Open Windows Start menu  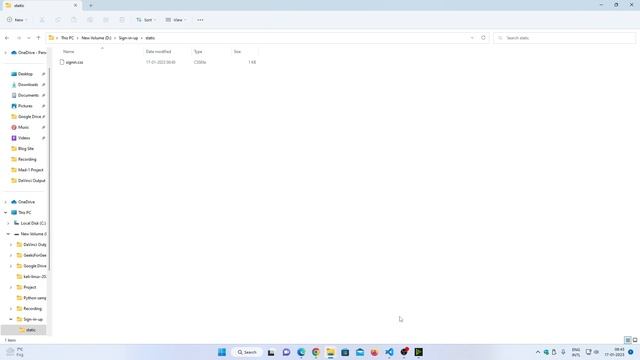tap(222, 352)
